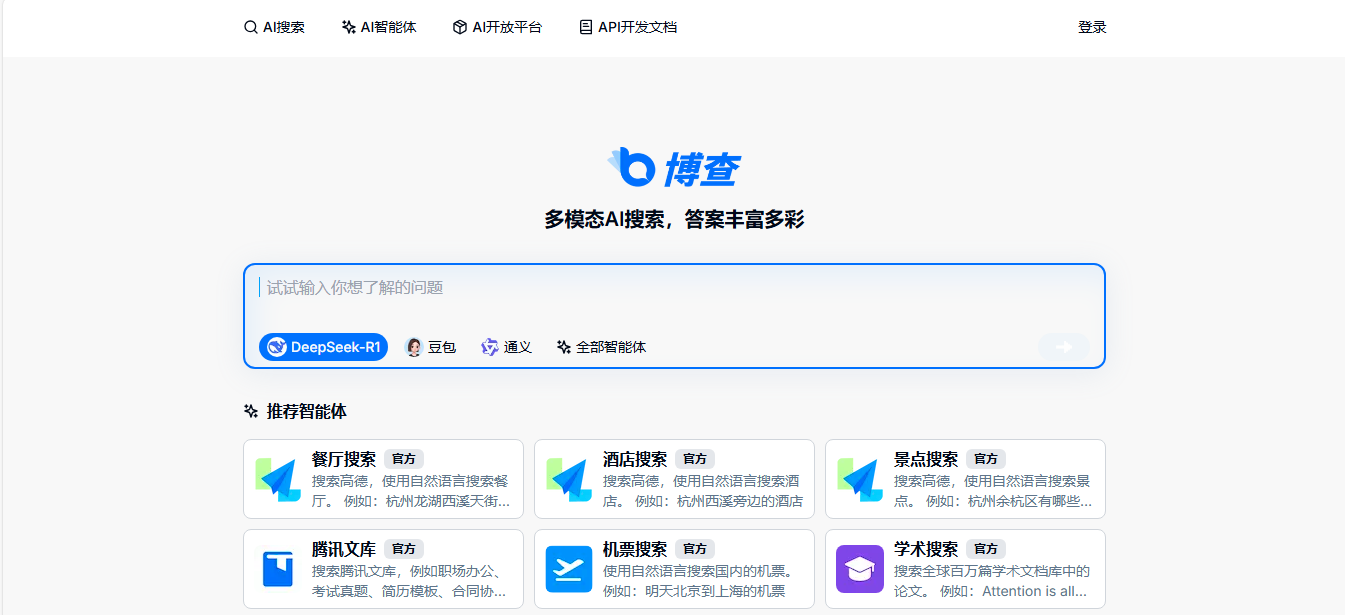Click the 官方 badge on 景点搜索
Screen dimensions: 1345x615
[x=986, y=459]
